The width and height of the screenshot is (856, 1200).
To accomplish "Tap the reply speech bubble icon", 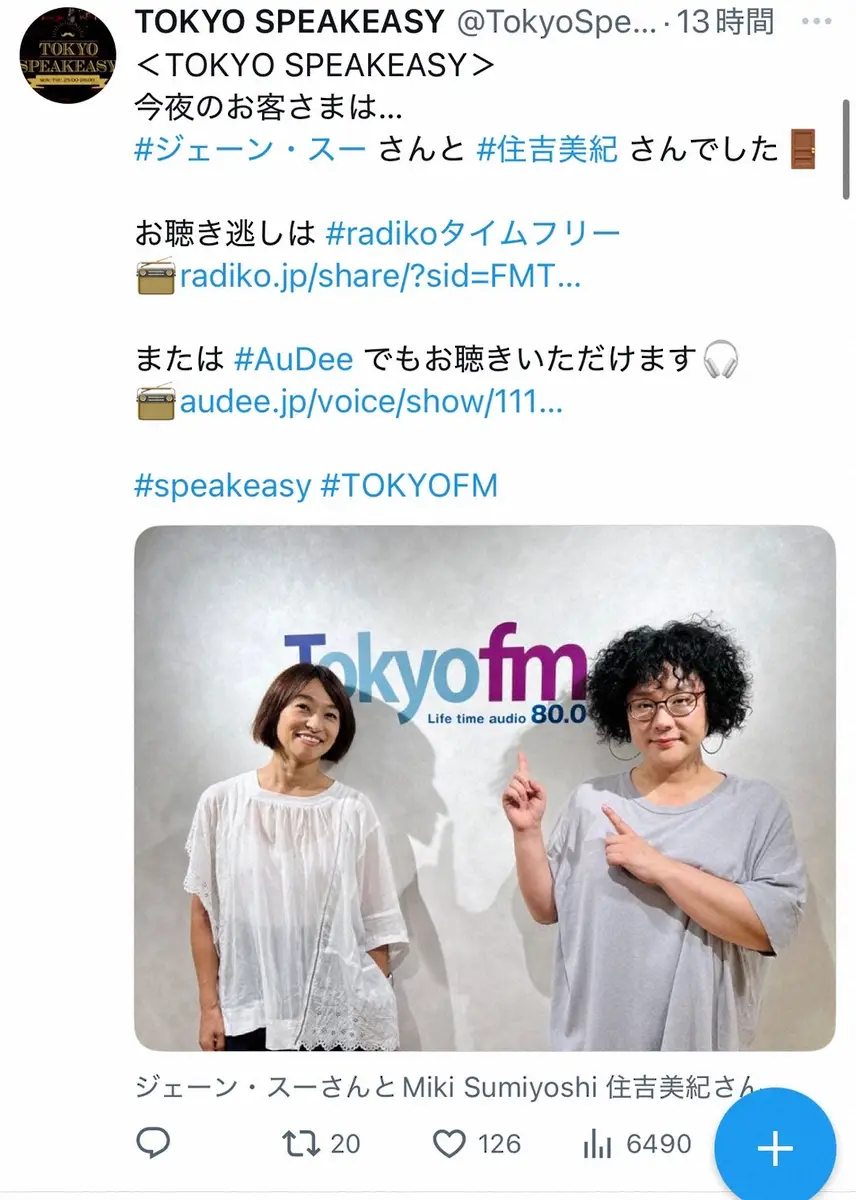I will pyautogui.click(x=155, y=1143).
